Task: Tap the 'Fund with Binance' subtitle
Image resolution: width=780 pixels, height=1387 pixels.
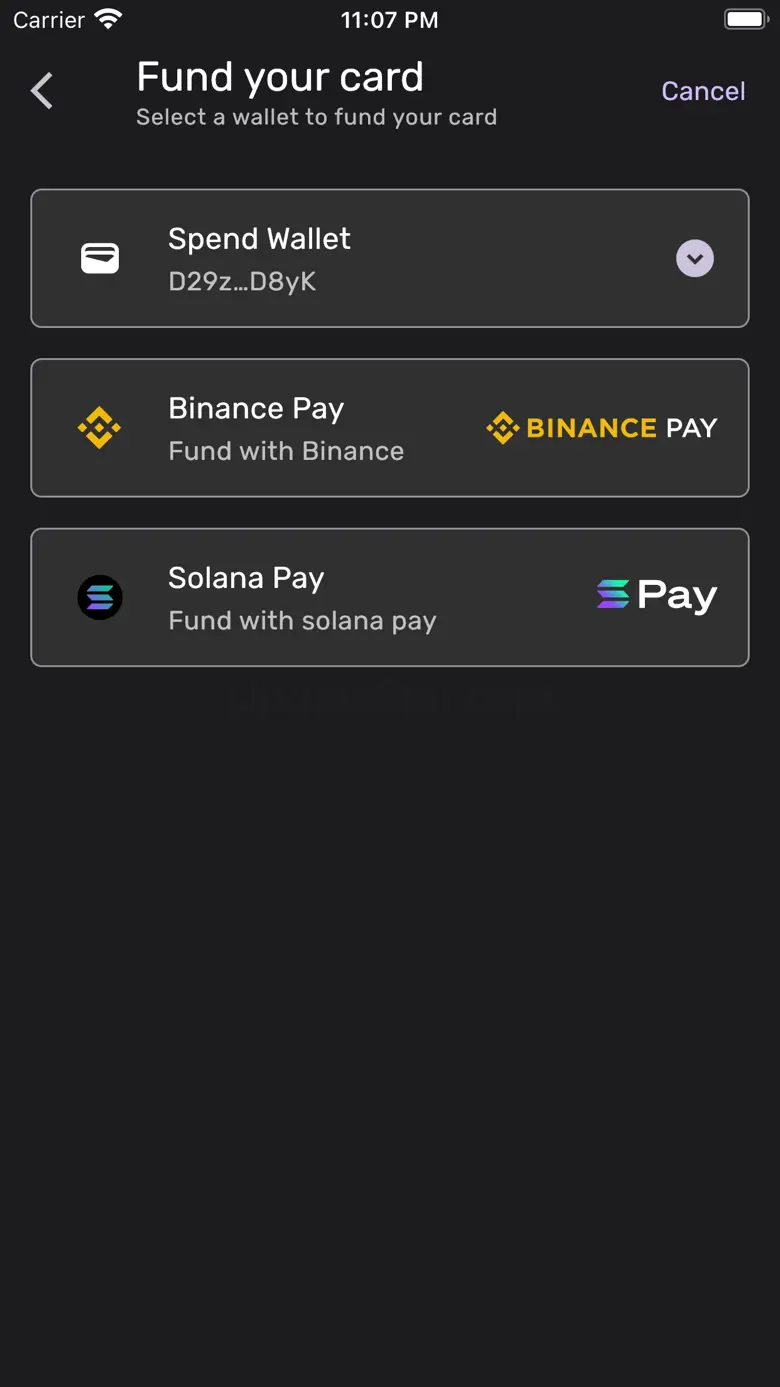Action: (286, 451)
